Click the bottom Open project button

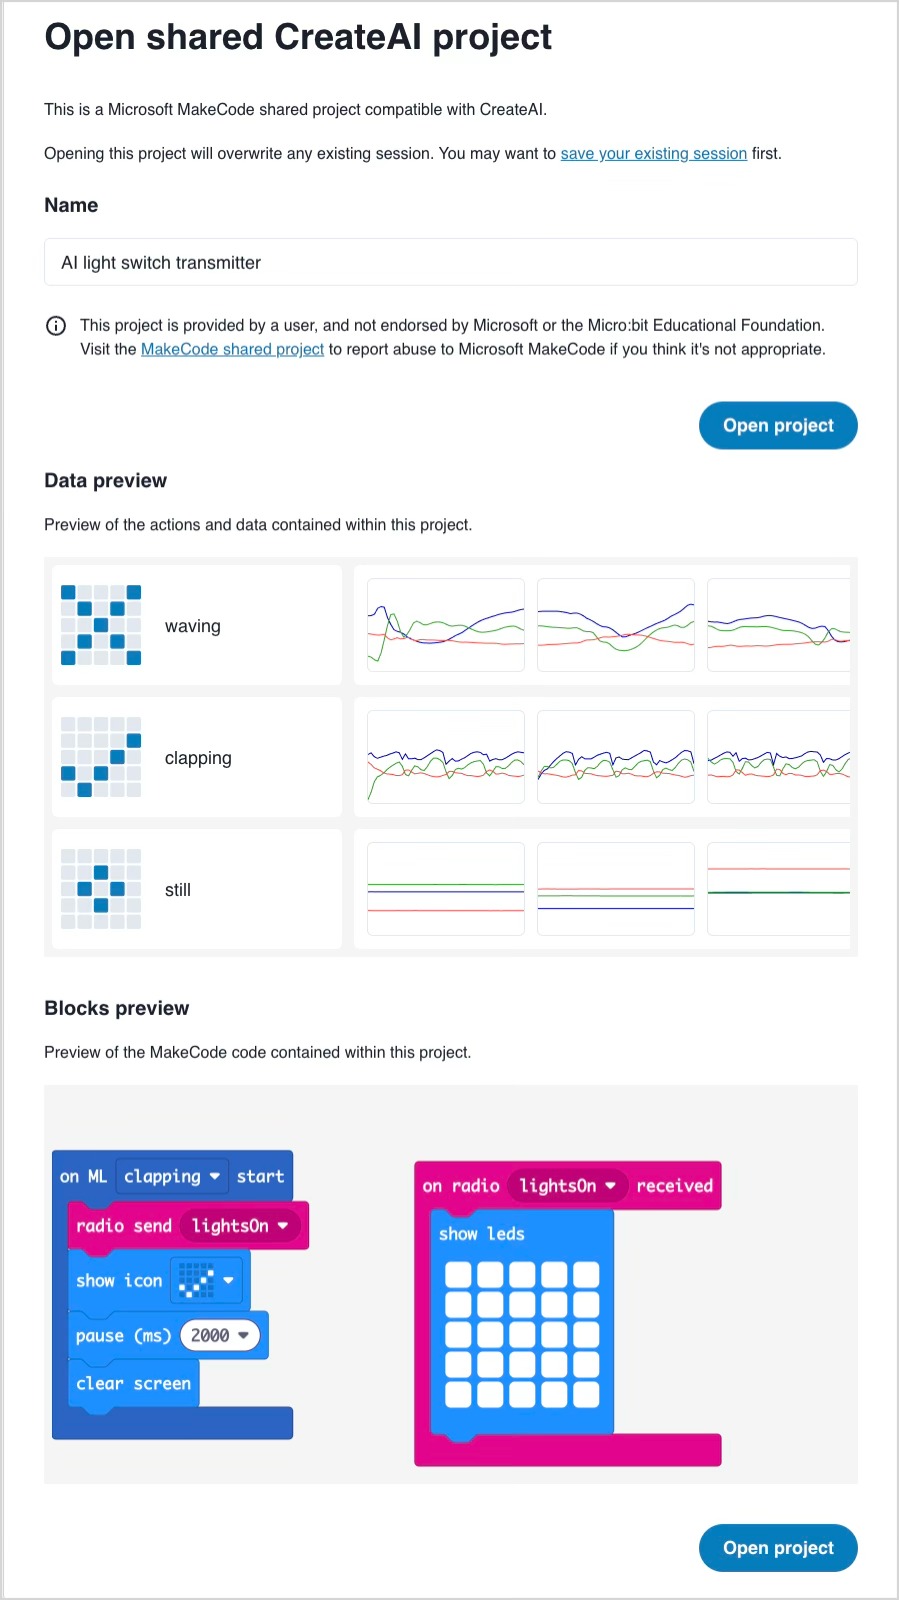point(777,1547)
